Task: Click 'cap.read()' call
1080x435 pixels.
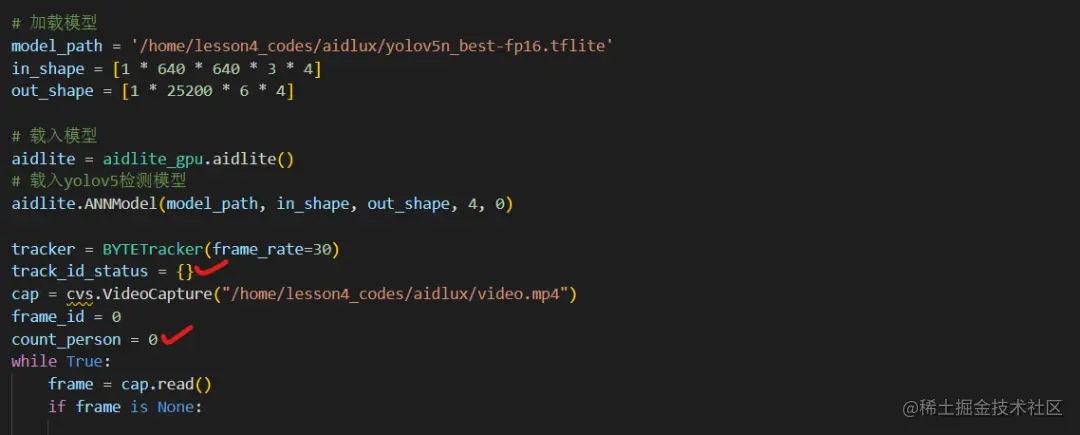Action: pyautogui.click(x=167, y=385)
